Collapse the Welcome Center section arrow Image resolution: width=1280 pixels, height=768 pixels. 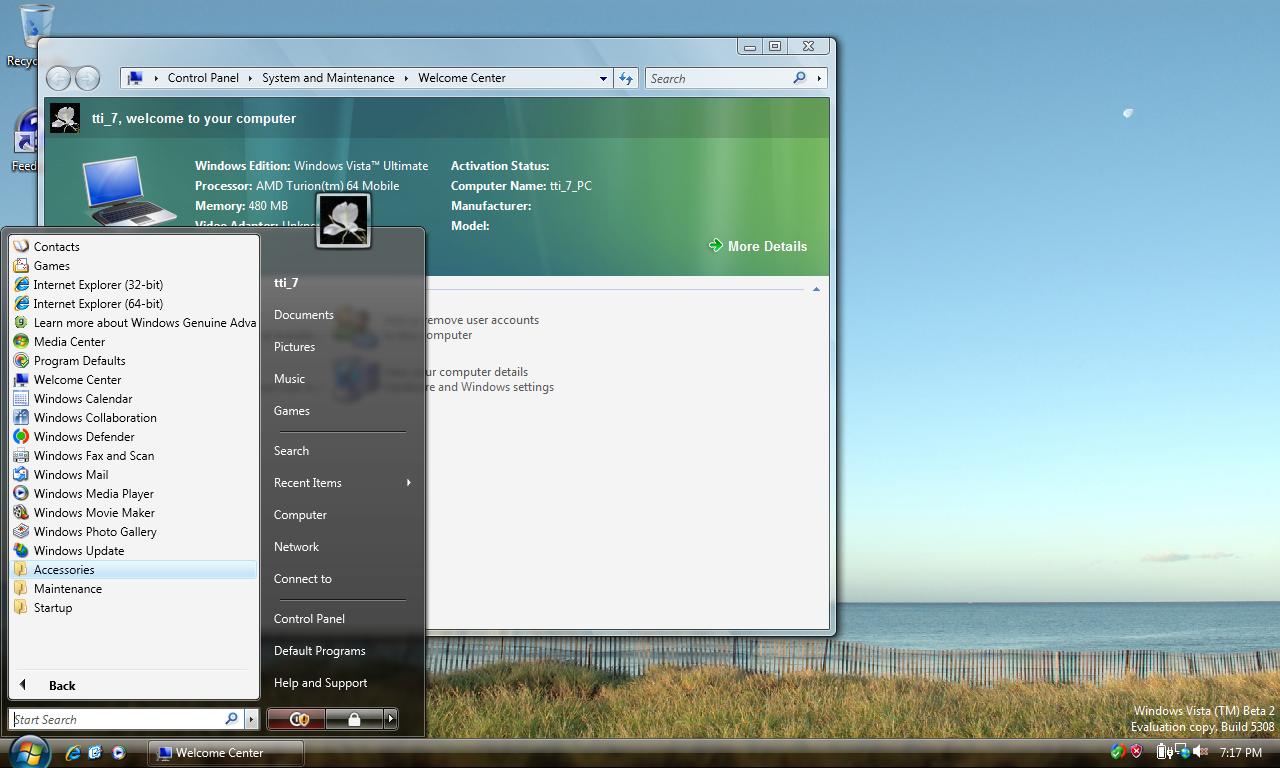pyautogui.click(x=816, y=289)
